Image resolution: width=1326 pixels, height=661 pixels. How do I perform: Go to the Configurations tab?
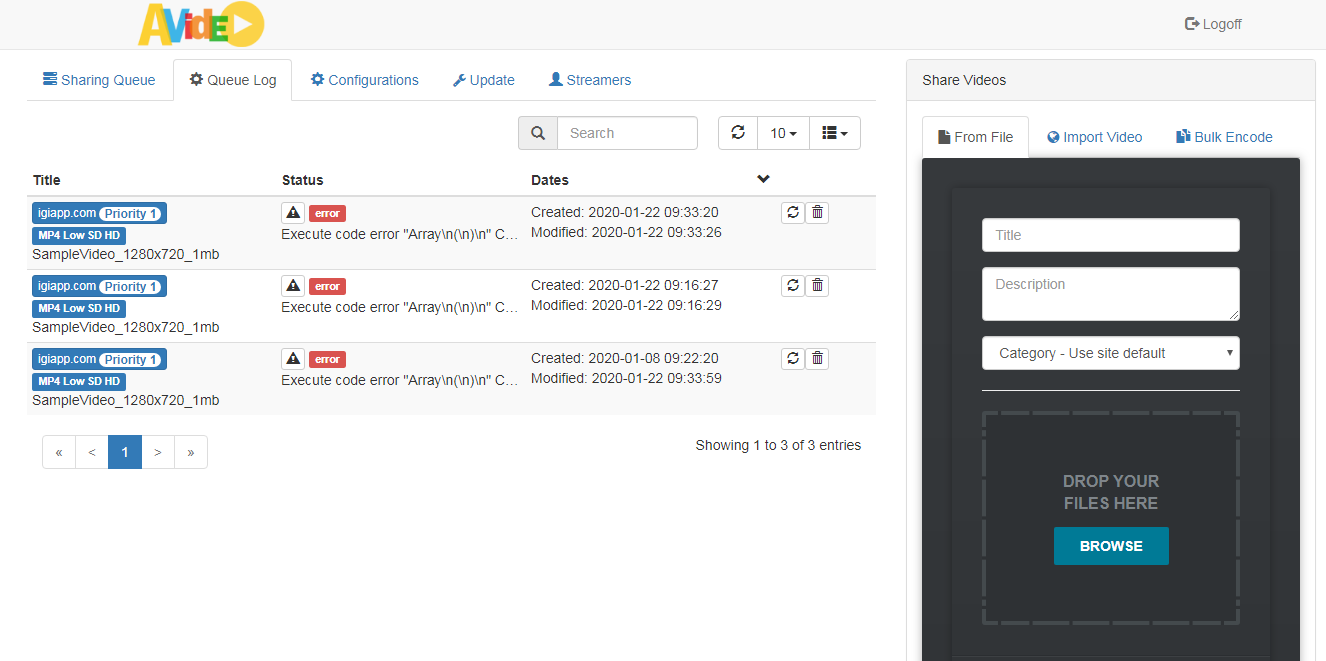(x=364, y=79)
